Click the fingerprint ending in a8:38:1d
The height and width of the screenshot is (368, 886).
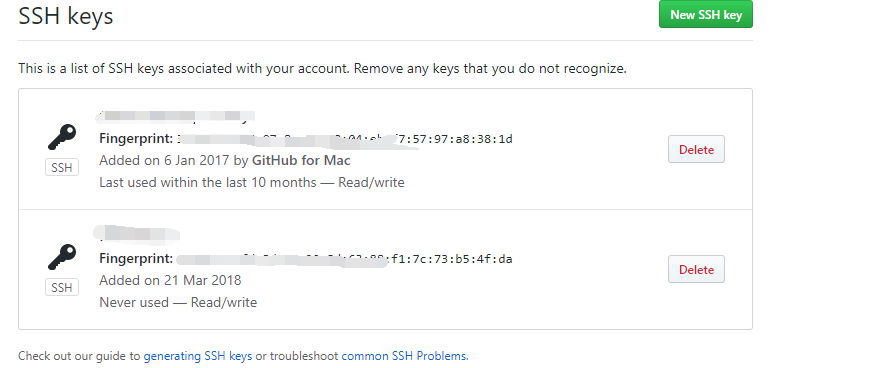[345, 139]
